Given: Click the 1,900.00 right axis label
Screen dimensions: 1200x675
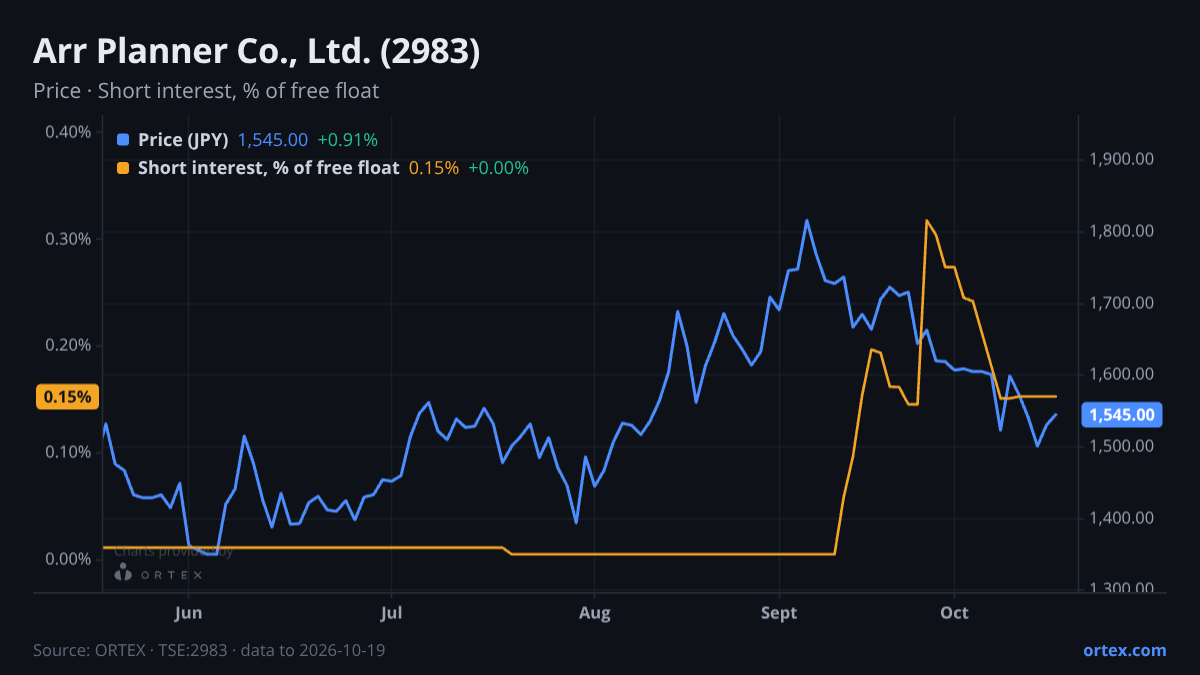Looking at the screenshot, I should tap(1122, 159).
